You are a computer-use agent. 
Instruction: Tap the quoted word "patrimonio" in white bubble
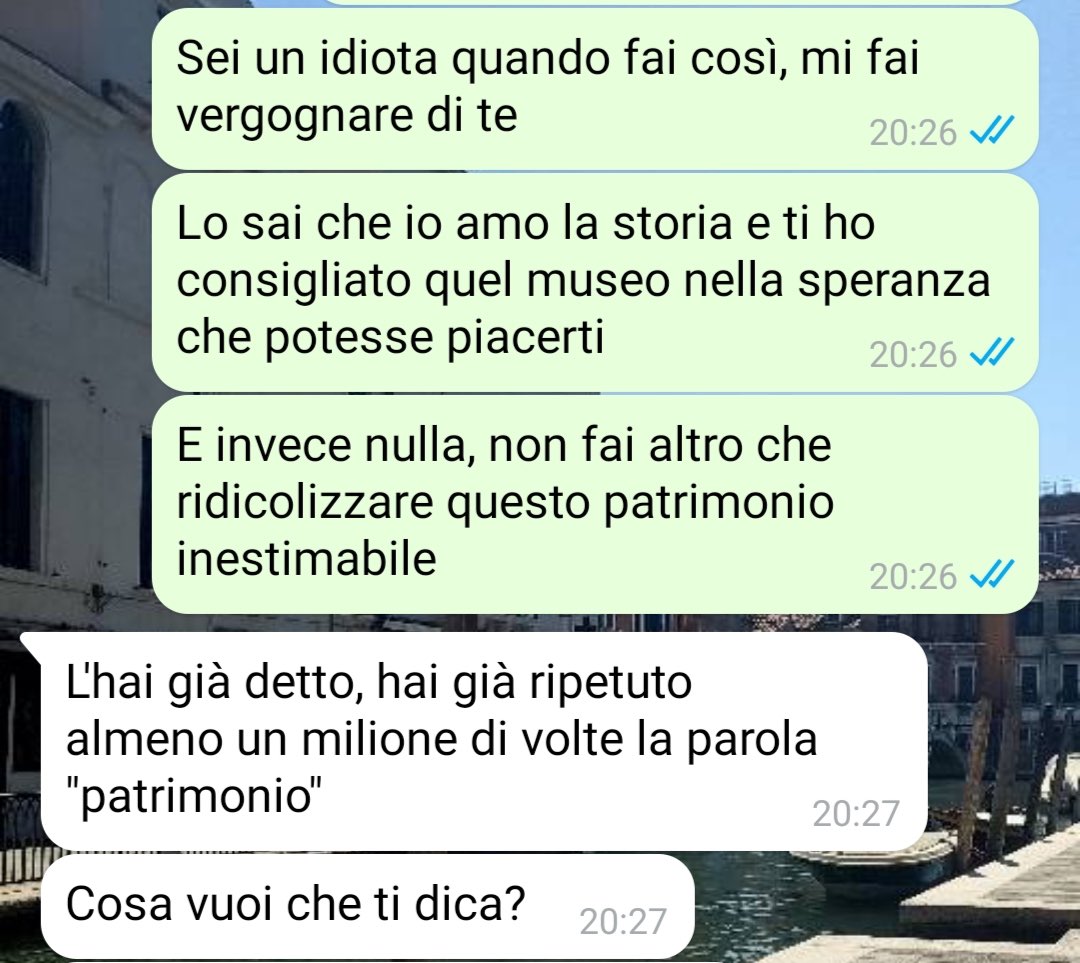pyautogui.click(x=194, y=796)
